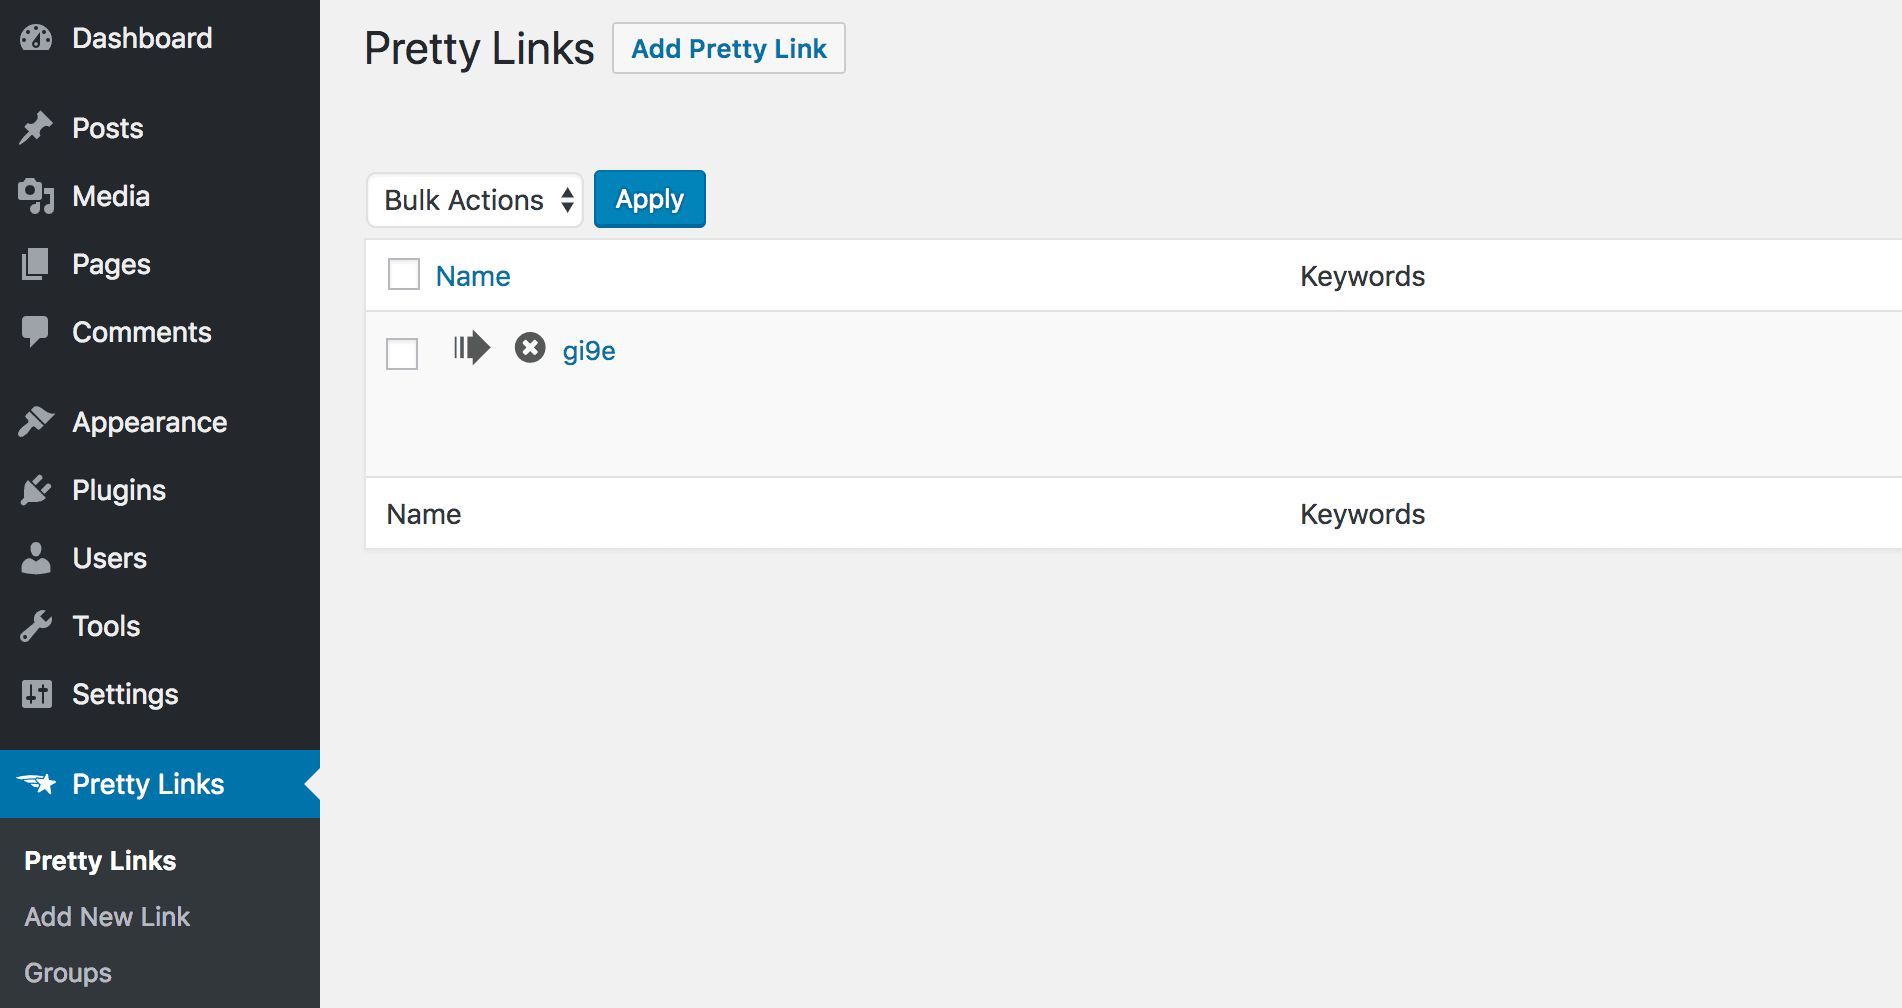Click the Posts pushpin icon
The width and height of the screenshot is (1902, 1008).
pos(36,128)
